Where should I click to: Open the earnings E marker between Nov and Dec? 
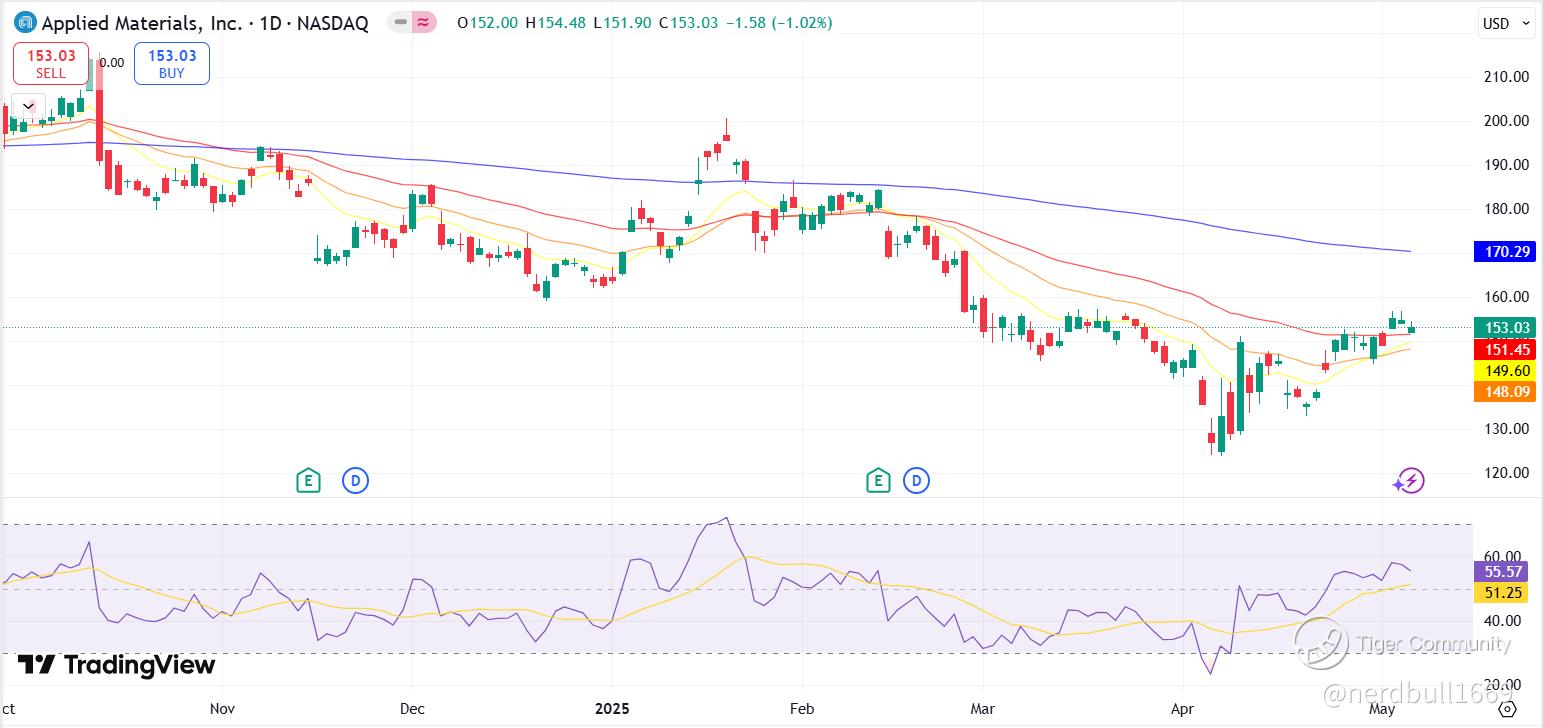click(x=308, y=481)
